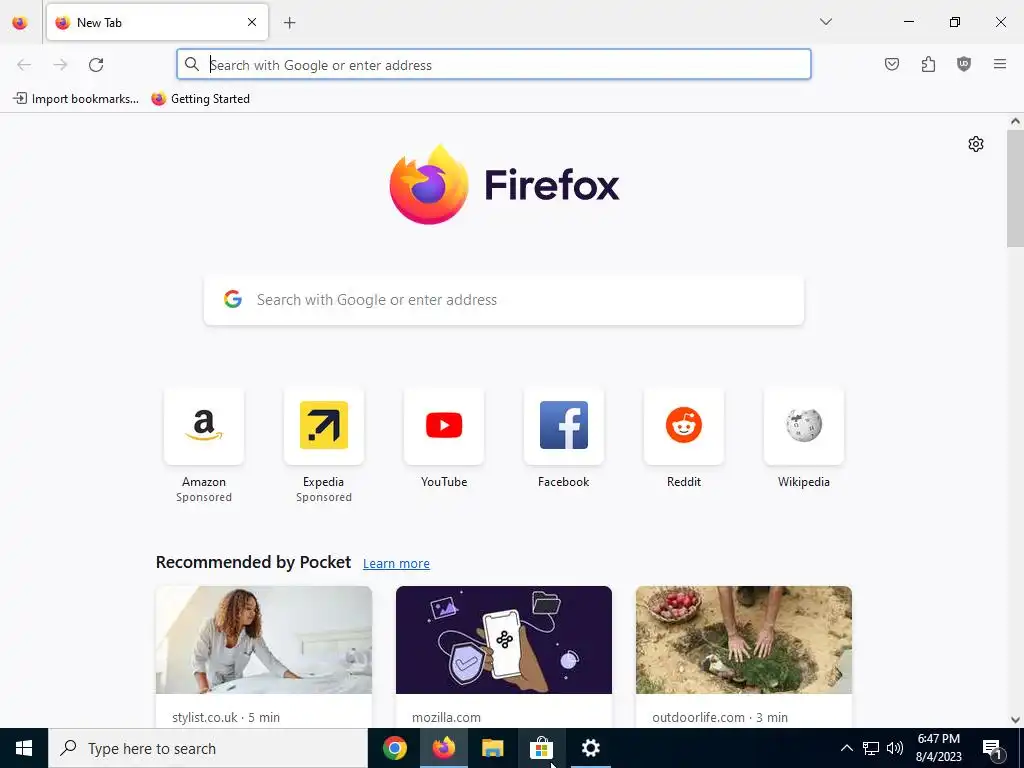The height and width of the screenshot is (768, 1024).
Task: Save to Pocket icon in toolbar
Action: tap(892, 64)
